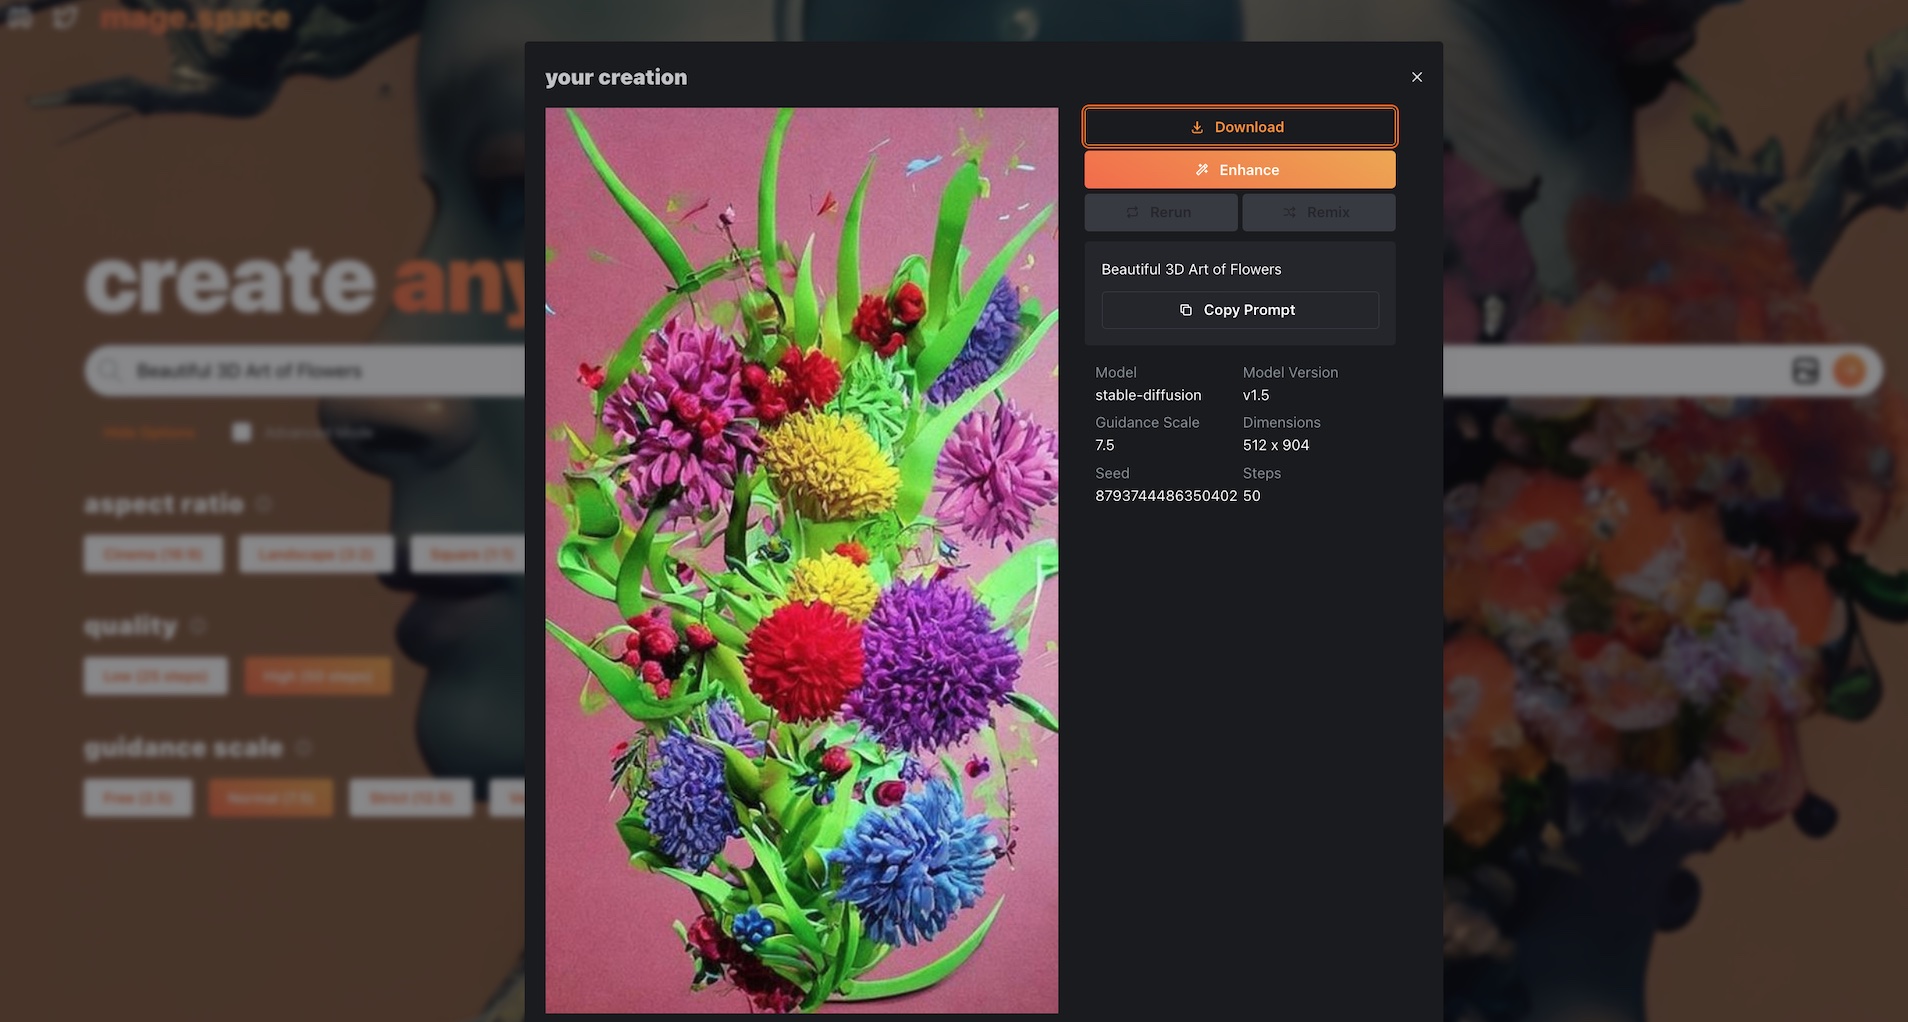Open the generated flowers artwork preview
Viewport: 1908px width, 1022px height.
[801, 560]
